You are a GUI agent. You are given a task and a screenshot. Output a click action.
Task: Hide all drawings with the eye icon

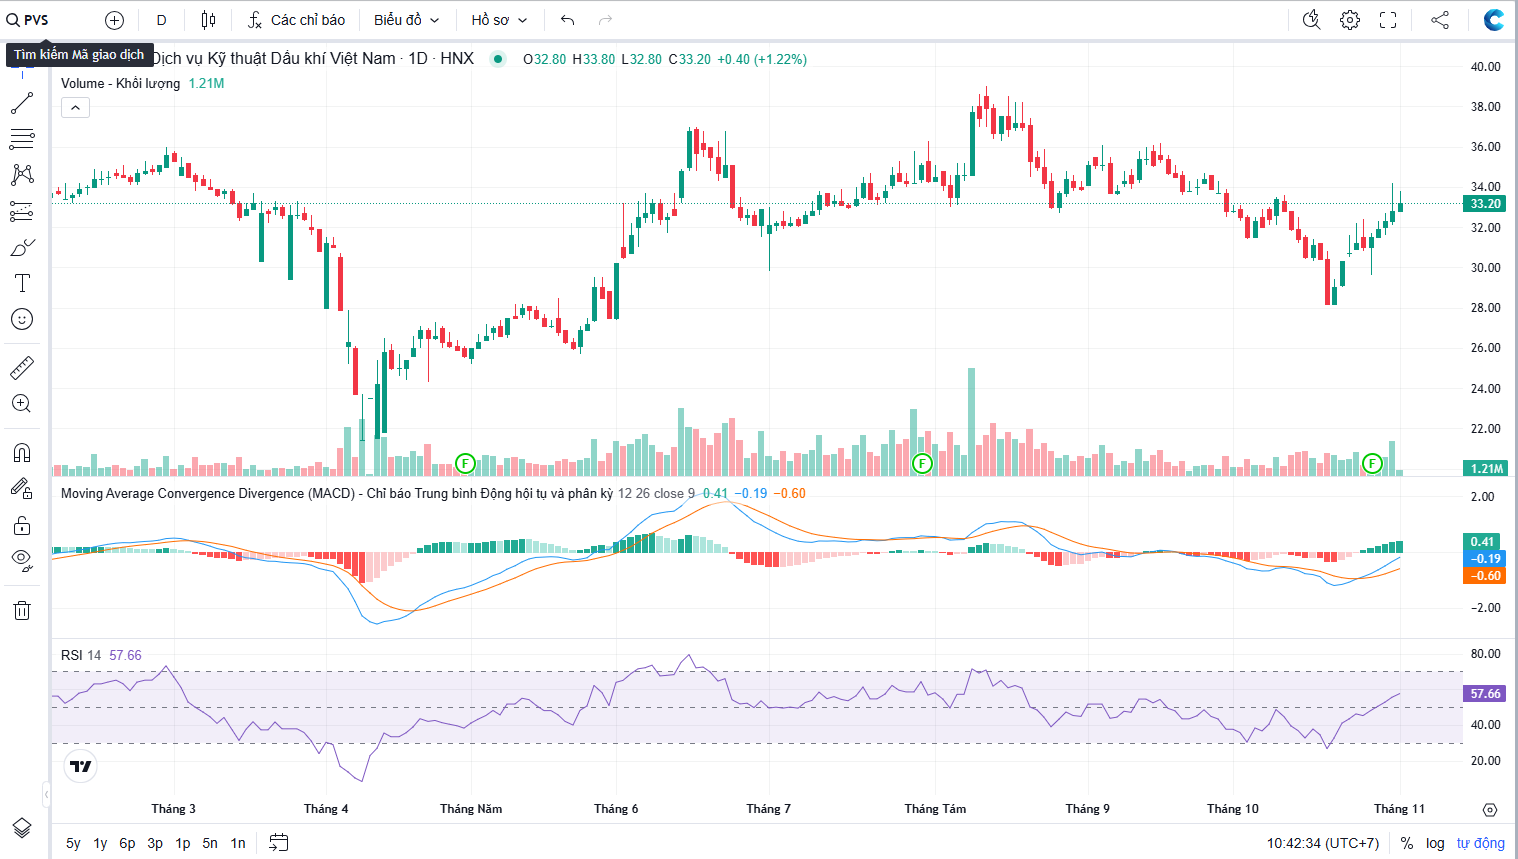point(22,559)
